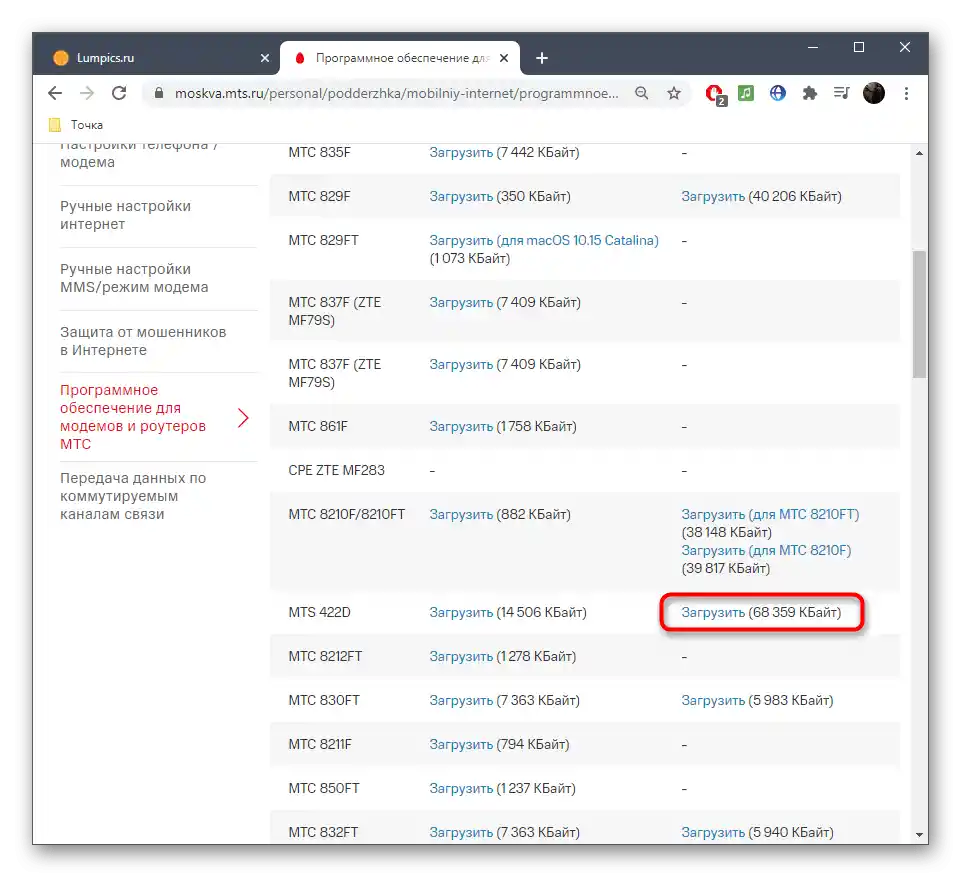Image resolution: width=961 pixels, height=877 pixels.
Task: Open the red ad blocker extension with badge 2
Action: pyautogui.click(x=715, y=94)
